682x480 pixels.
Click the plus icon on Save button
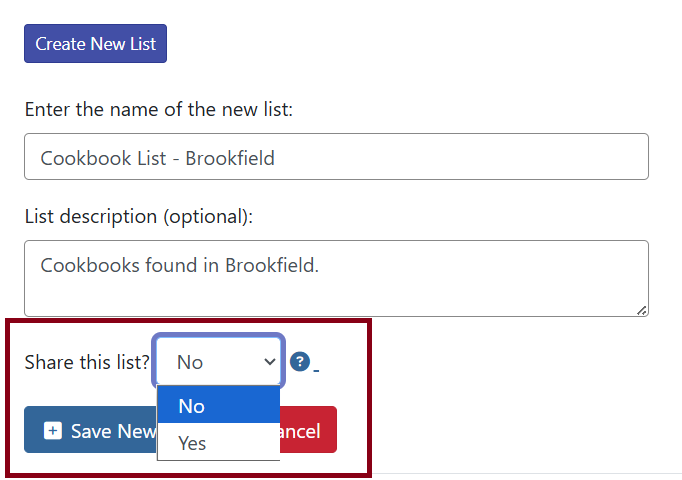click(x=54, y=430)
